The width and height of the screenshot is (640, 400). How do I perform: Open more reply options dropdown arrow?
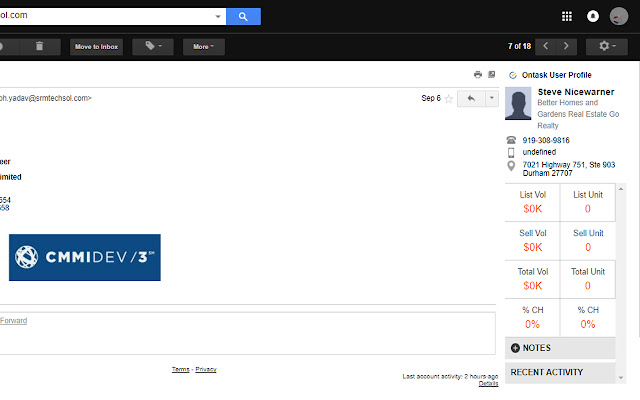click(491, 98)
